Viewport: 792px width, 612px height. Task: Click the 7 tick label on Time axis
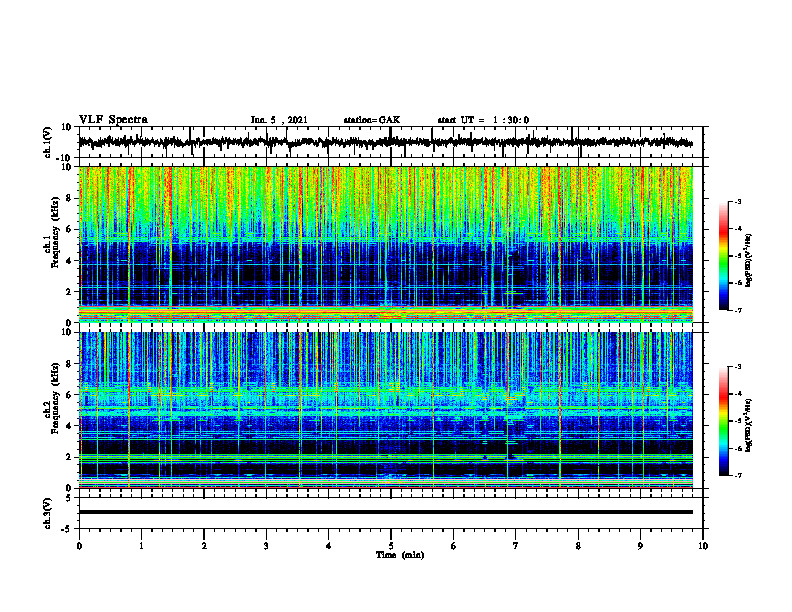516,546
